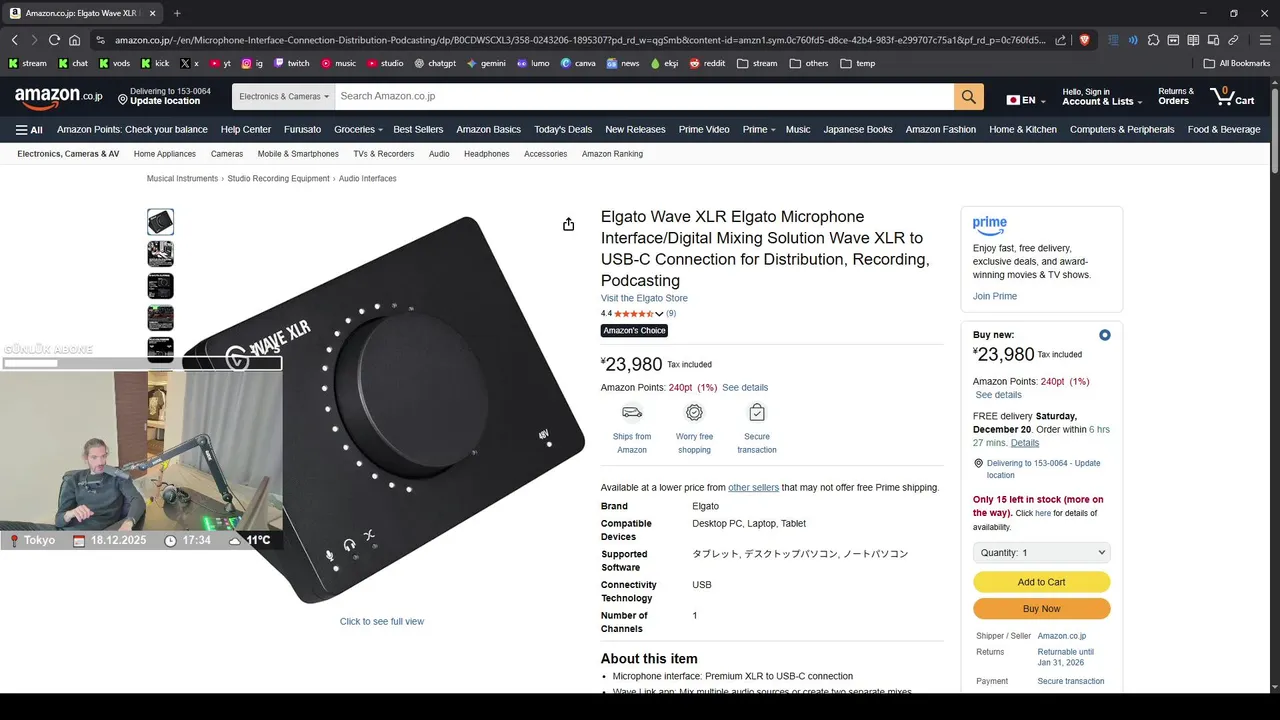Click the yellow Add to Cart button

coord(1041,582)
